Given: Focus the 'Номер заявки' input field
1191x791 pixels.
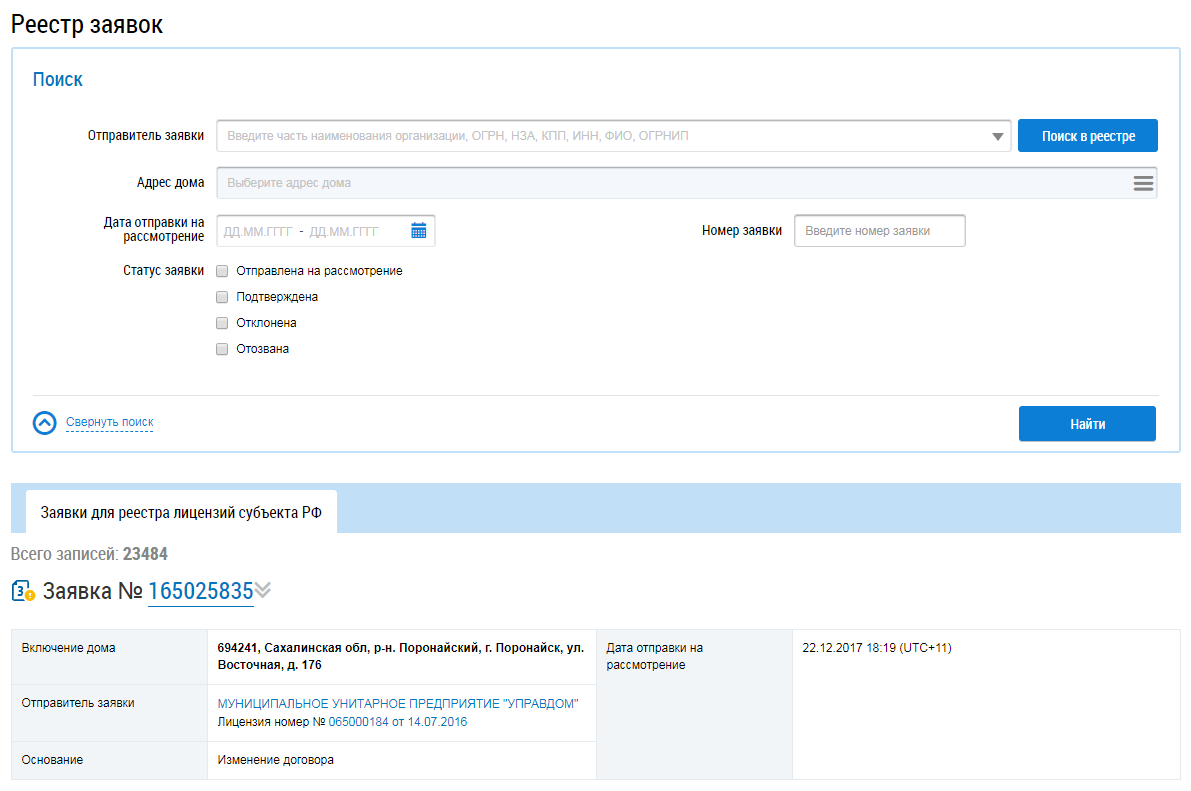Looking at the screenshot, I should click(879, 231).
